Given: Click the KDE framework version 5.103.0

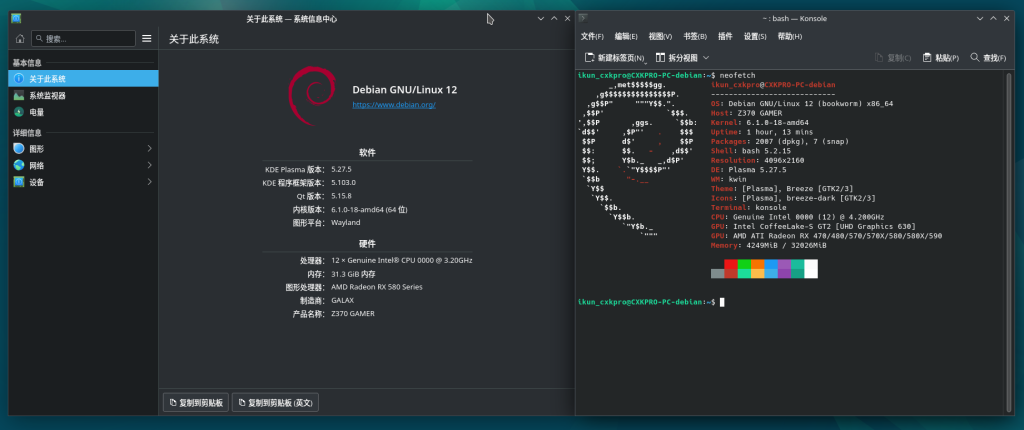Looking at the screenshot, I should pyautogui.click(x=343, y=182).
